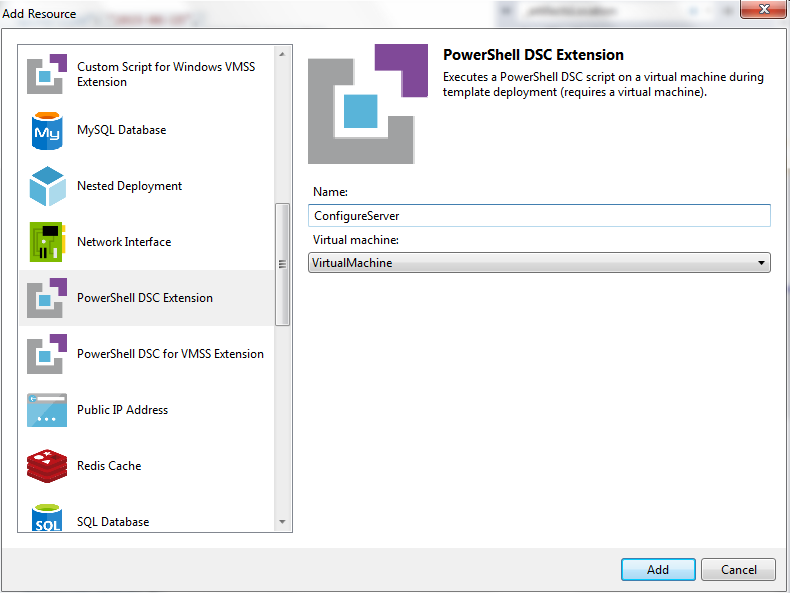Image resolution: width=790 pixels, height=593 pixels.
Task: Choose the "PowerShell DSC for VMSS Extension" label
Action: click(x=170, y=354)
